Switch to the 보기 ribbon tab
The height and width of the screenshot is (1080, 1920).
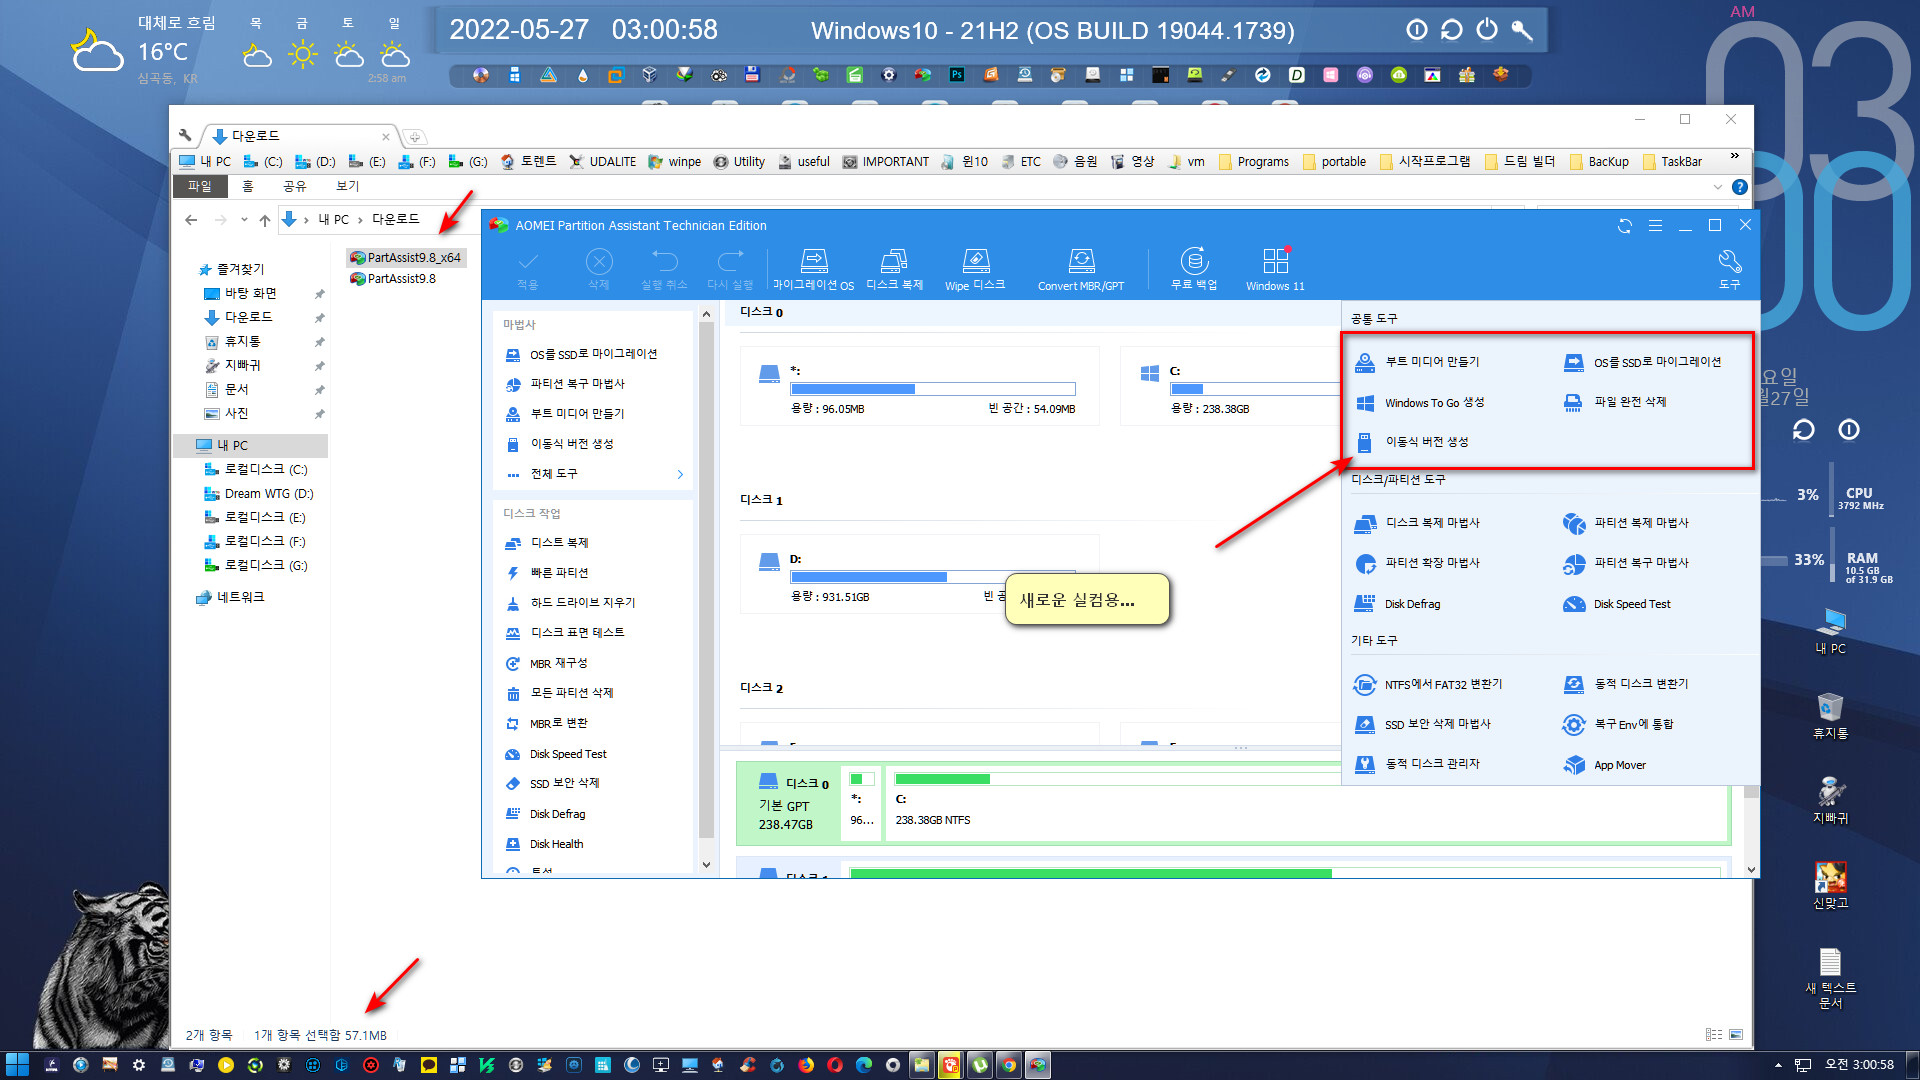(347, 186)
